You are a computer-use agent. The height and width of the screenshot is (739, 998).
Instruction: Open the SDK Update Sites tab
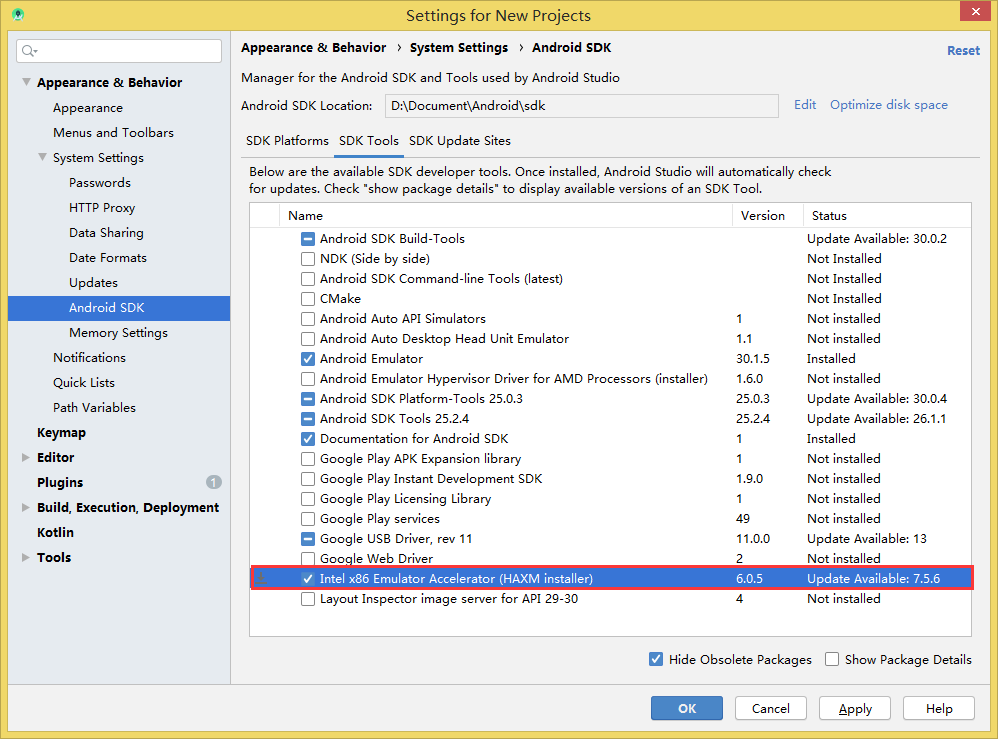[460, 141]
